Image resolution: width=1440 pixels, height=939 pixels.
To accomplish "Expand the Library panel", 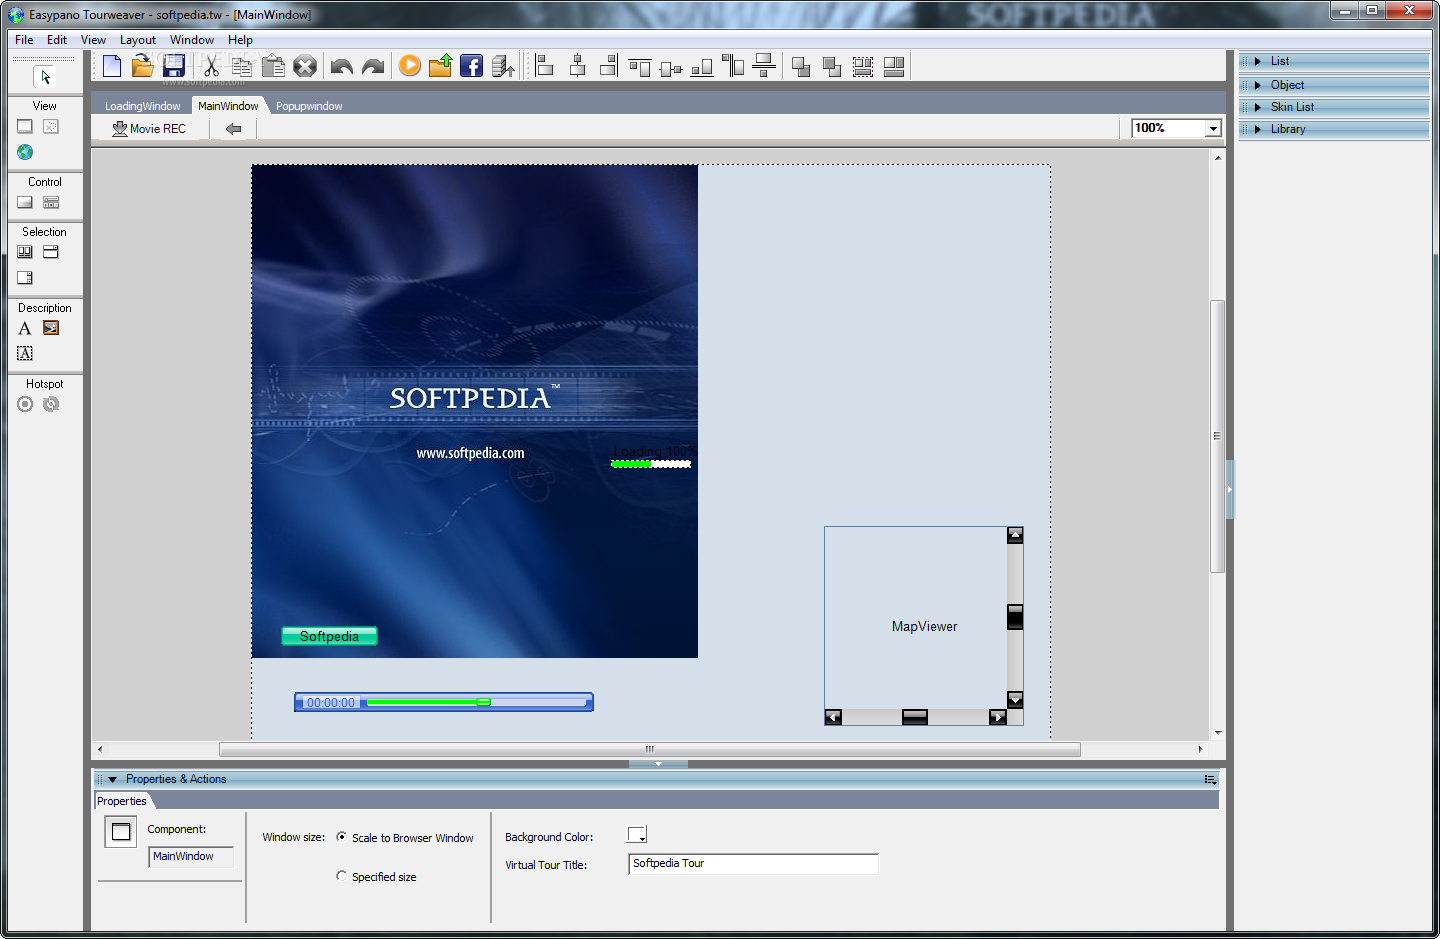I will [1258, 129].
